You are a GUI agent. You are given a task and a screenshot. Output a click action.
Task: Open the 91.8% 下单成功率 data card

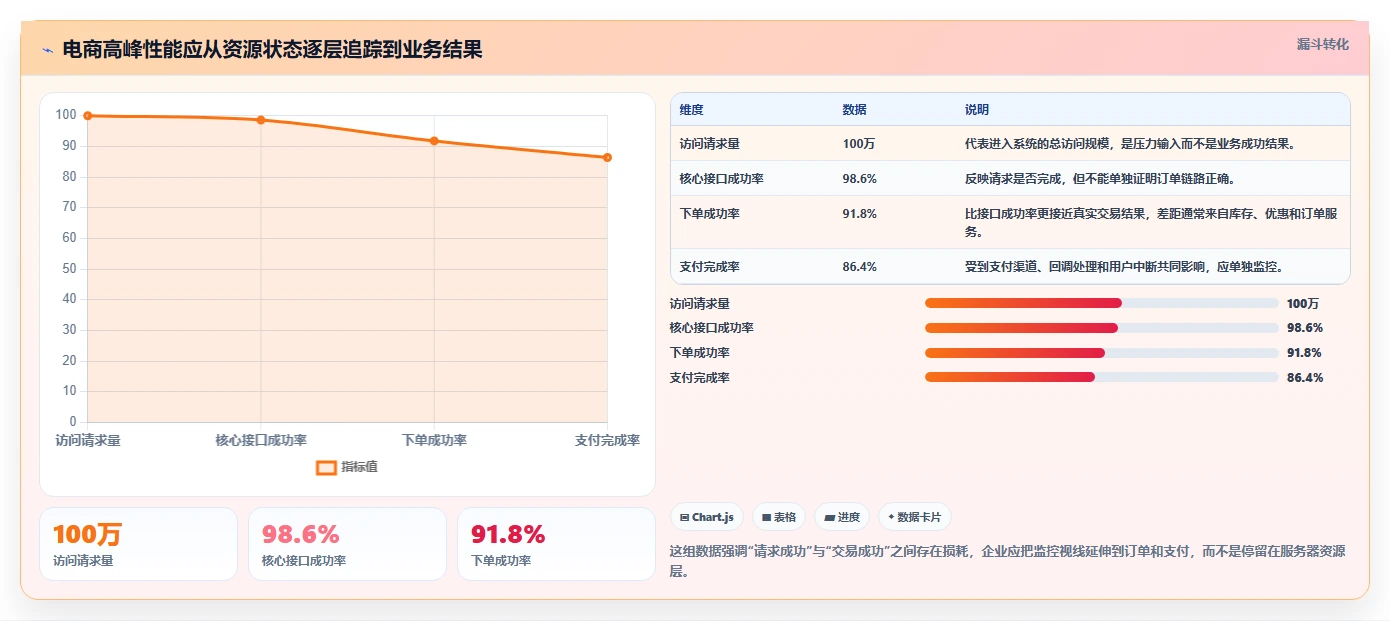(556, 544)
